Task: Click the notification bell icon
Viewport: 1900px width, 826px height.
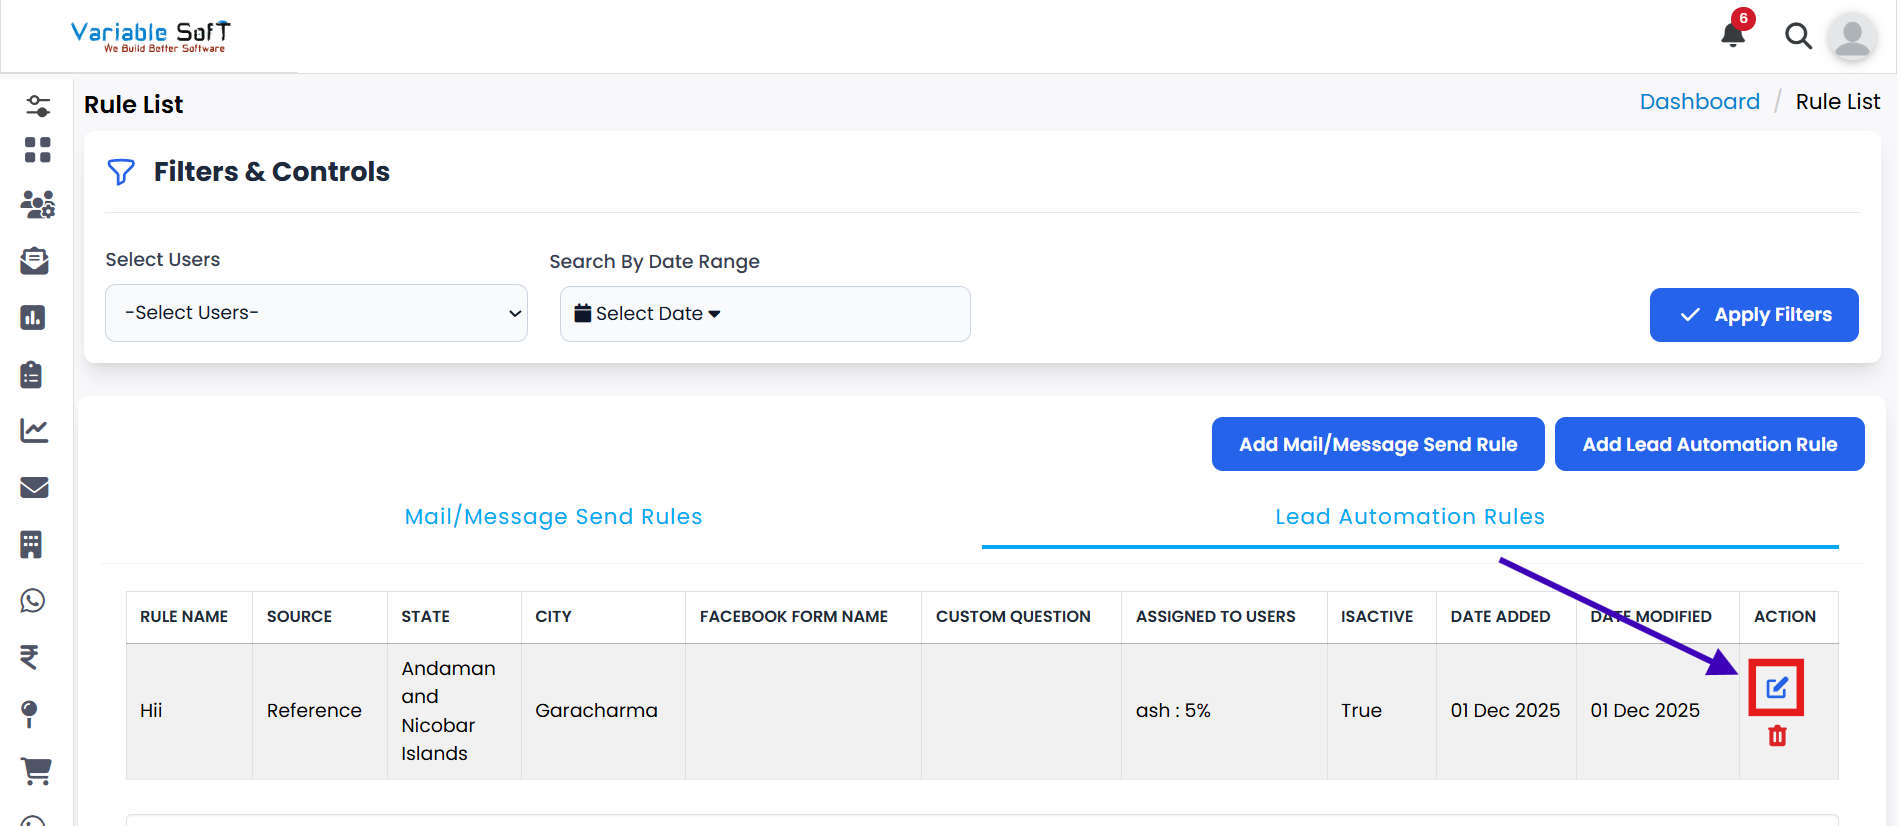Action: coord(1733,35)
